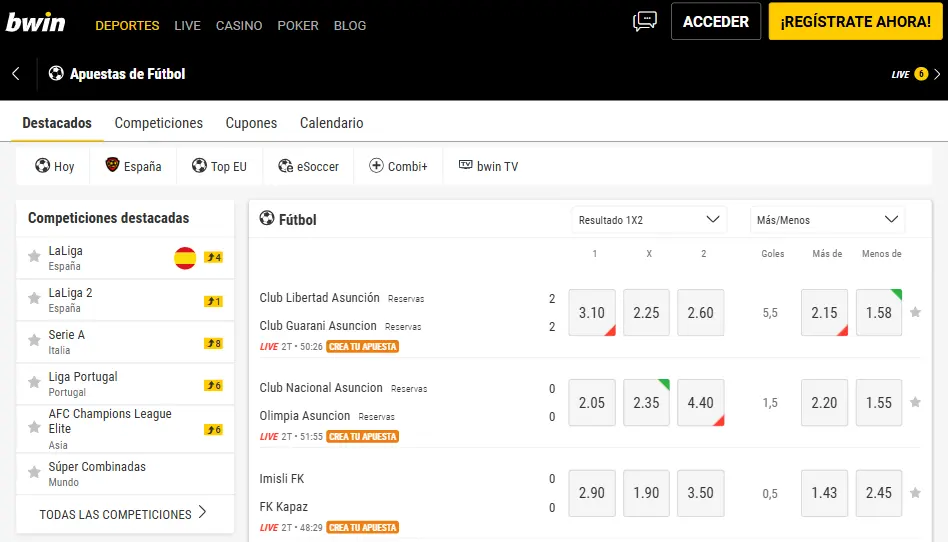The image size is (948, 542).
Task: Select Más de 0,5 at 1.43
Action: click(x=824, y=493)
